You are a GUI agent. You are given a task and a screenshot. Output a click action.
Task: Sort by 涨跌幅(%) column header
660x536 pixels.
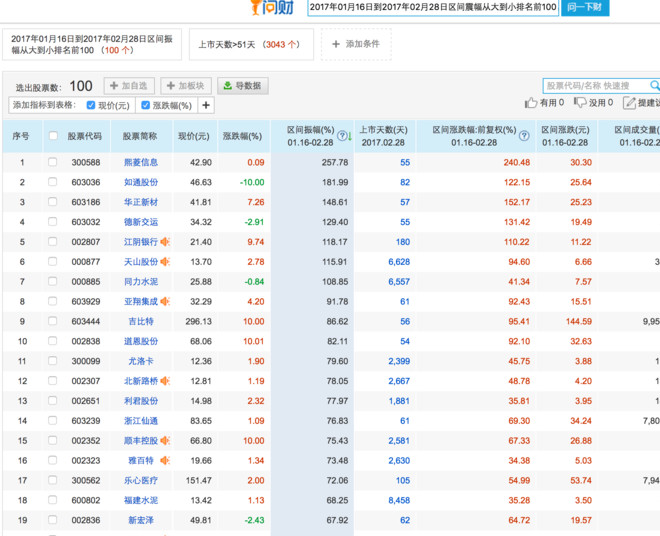242,136
